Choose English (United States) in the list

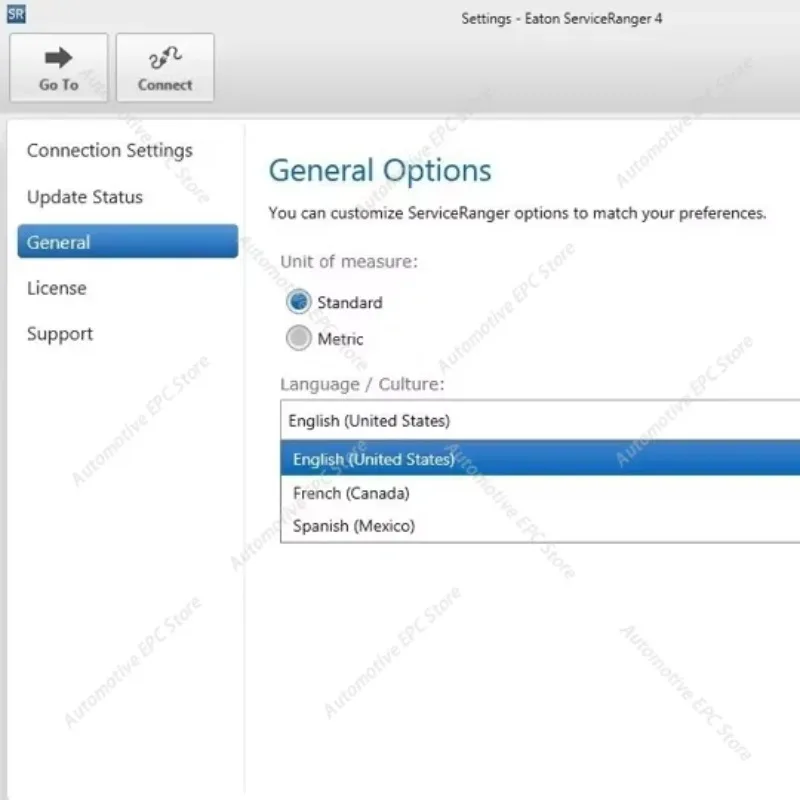point(540,459)
